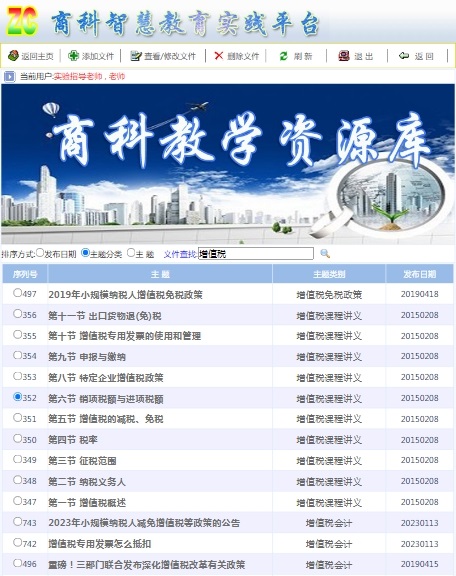
Task: Select radio button for row 743
Action: pos(17,521)
